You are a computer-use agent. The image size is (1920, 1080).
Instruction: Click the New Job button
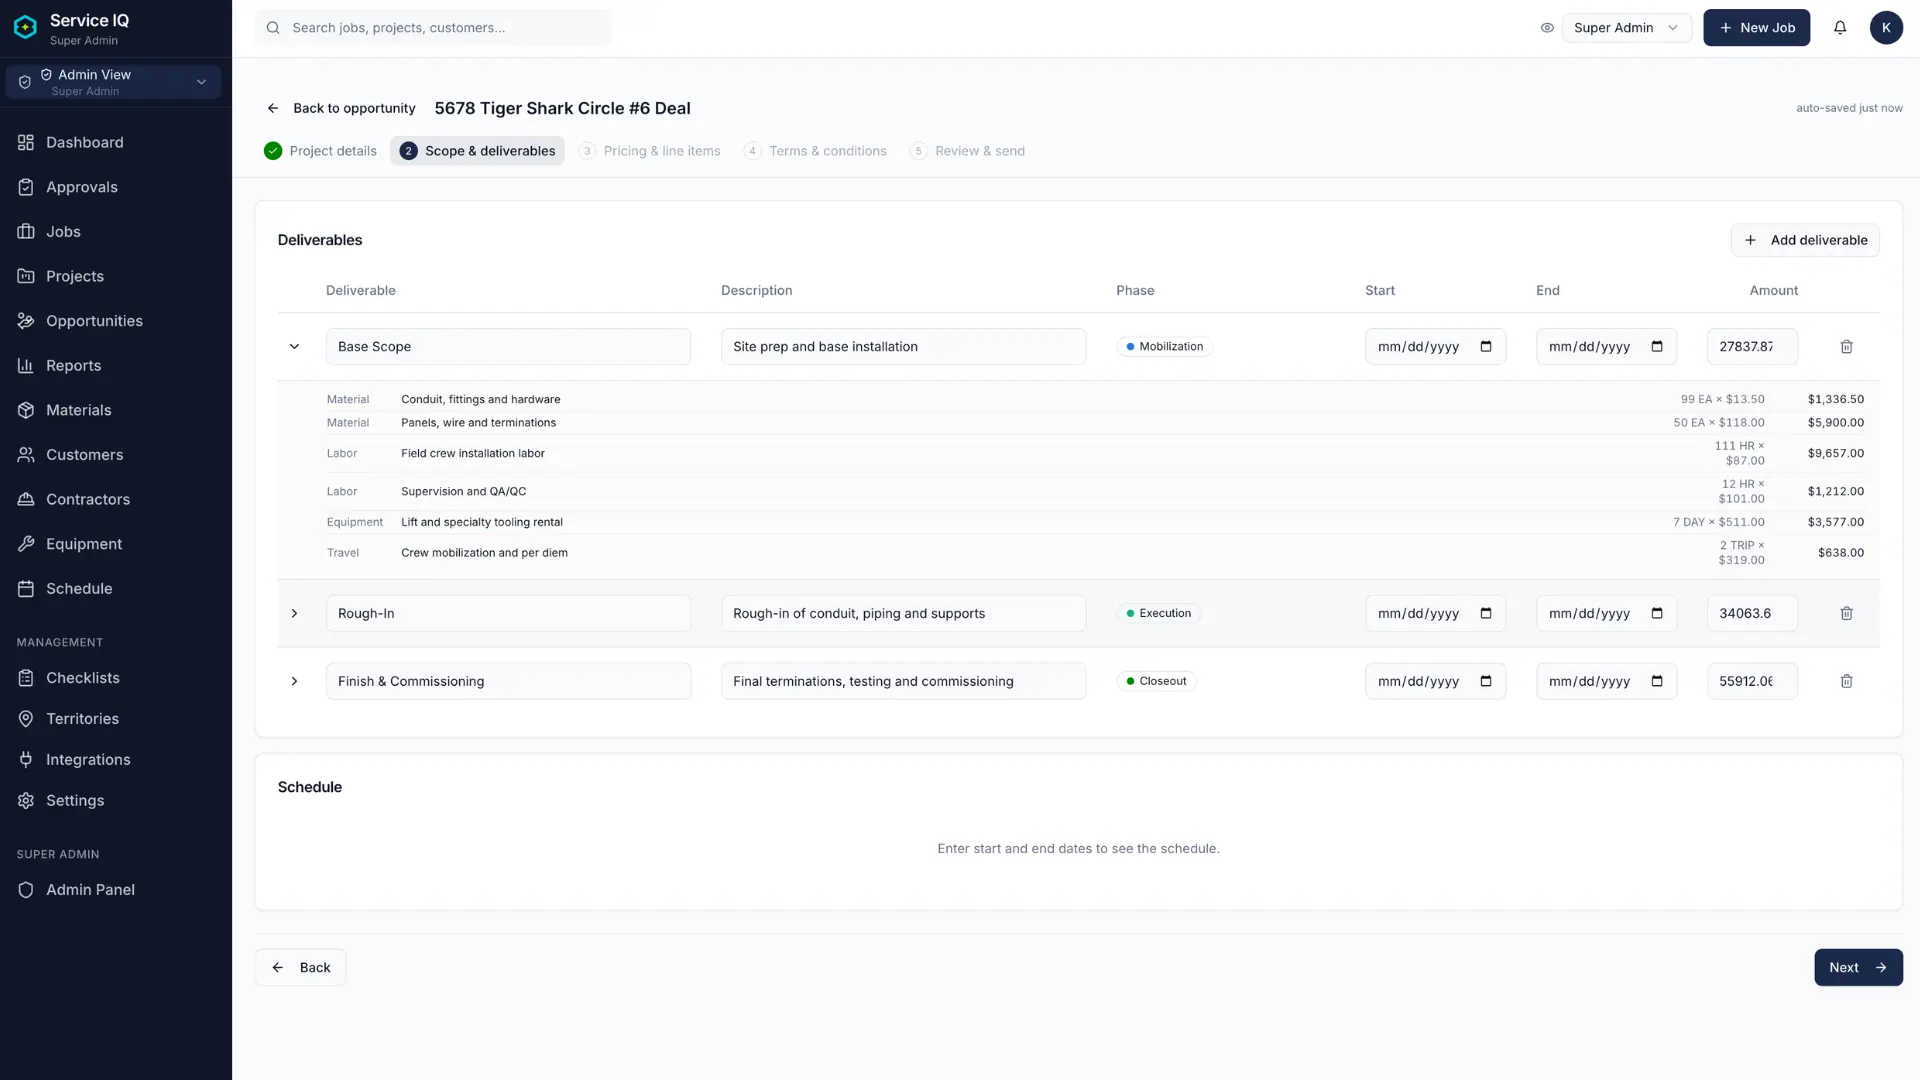tap(1756, 28)
